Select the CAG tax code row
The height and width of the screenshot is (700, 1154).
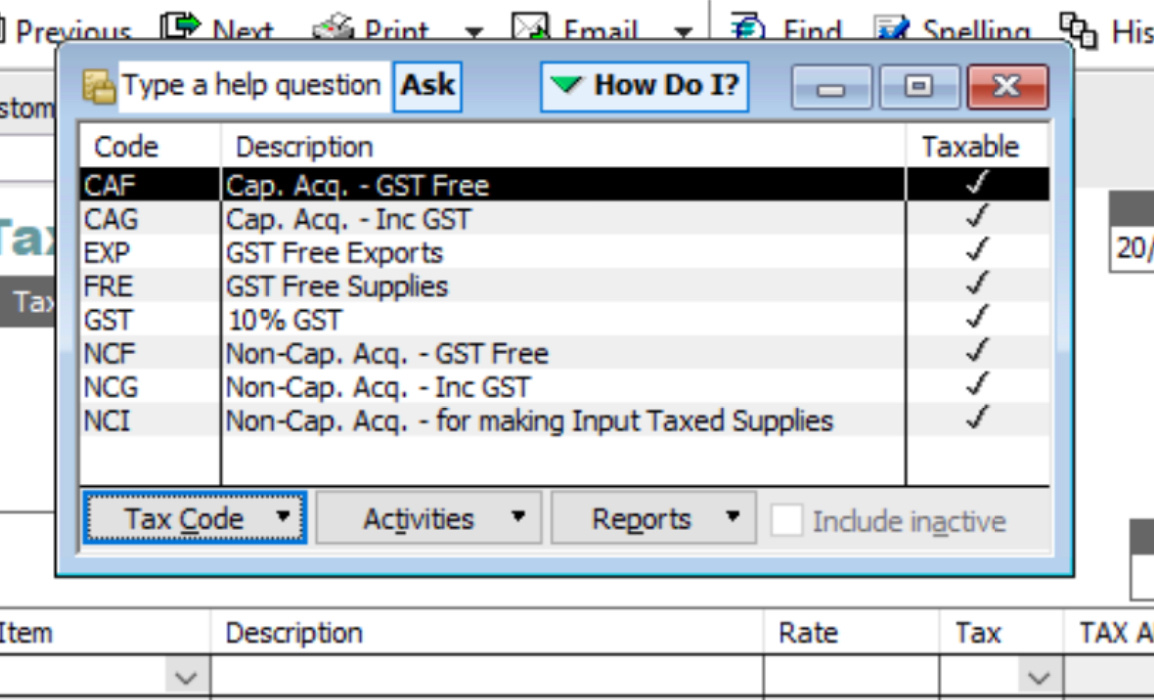(564, 218)
